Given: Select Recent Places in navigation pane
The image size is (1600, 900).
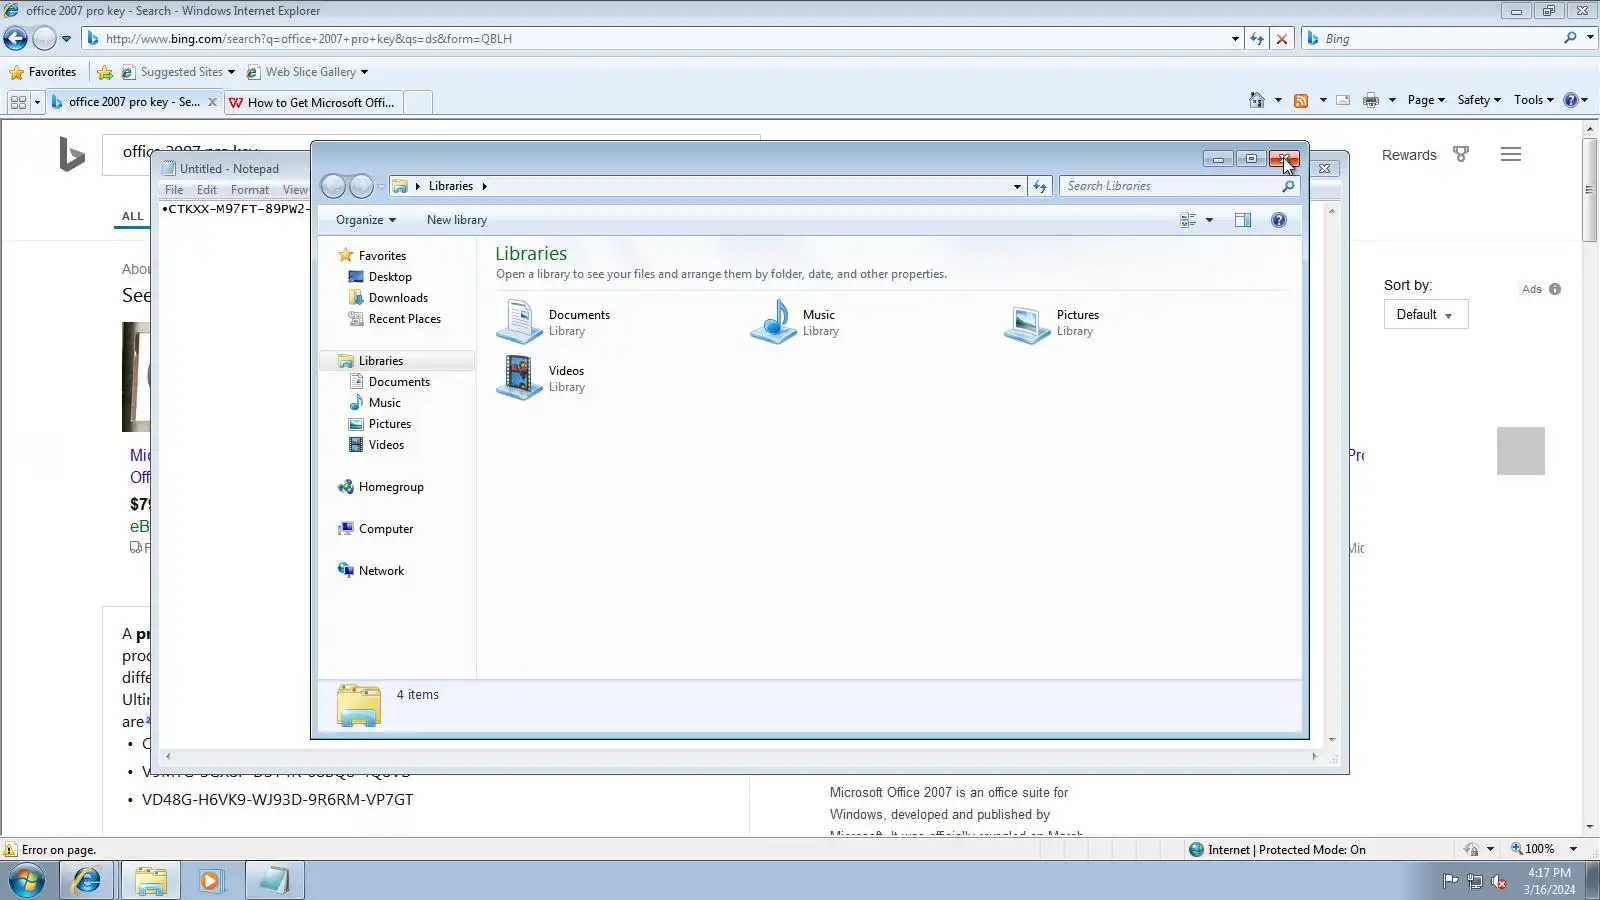Looking at the screenshot, I should (x=404, y=319).
